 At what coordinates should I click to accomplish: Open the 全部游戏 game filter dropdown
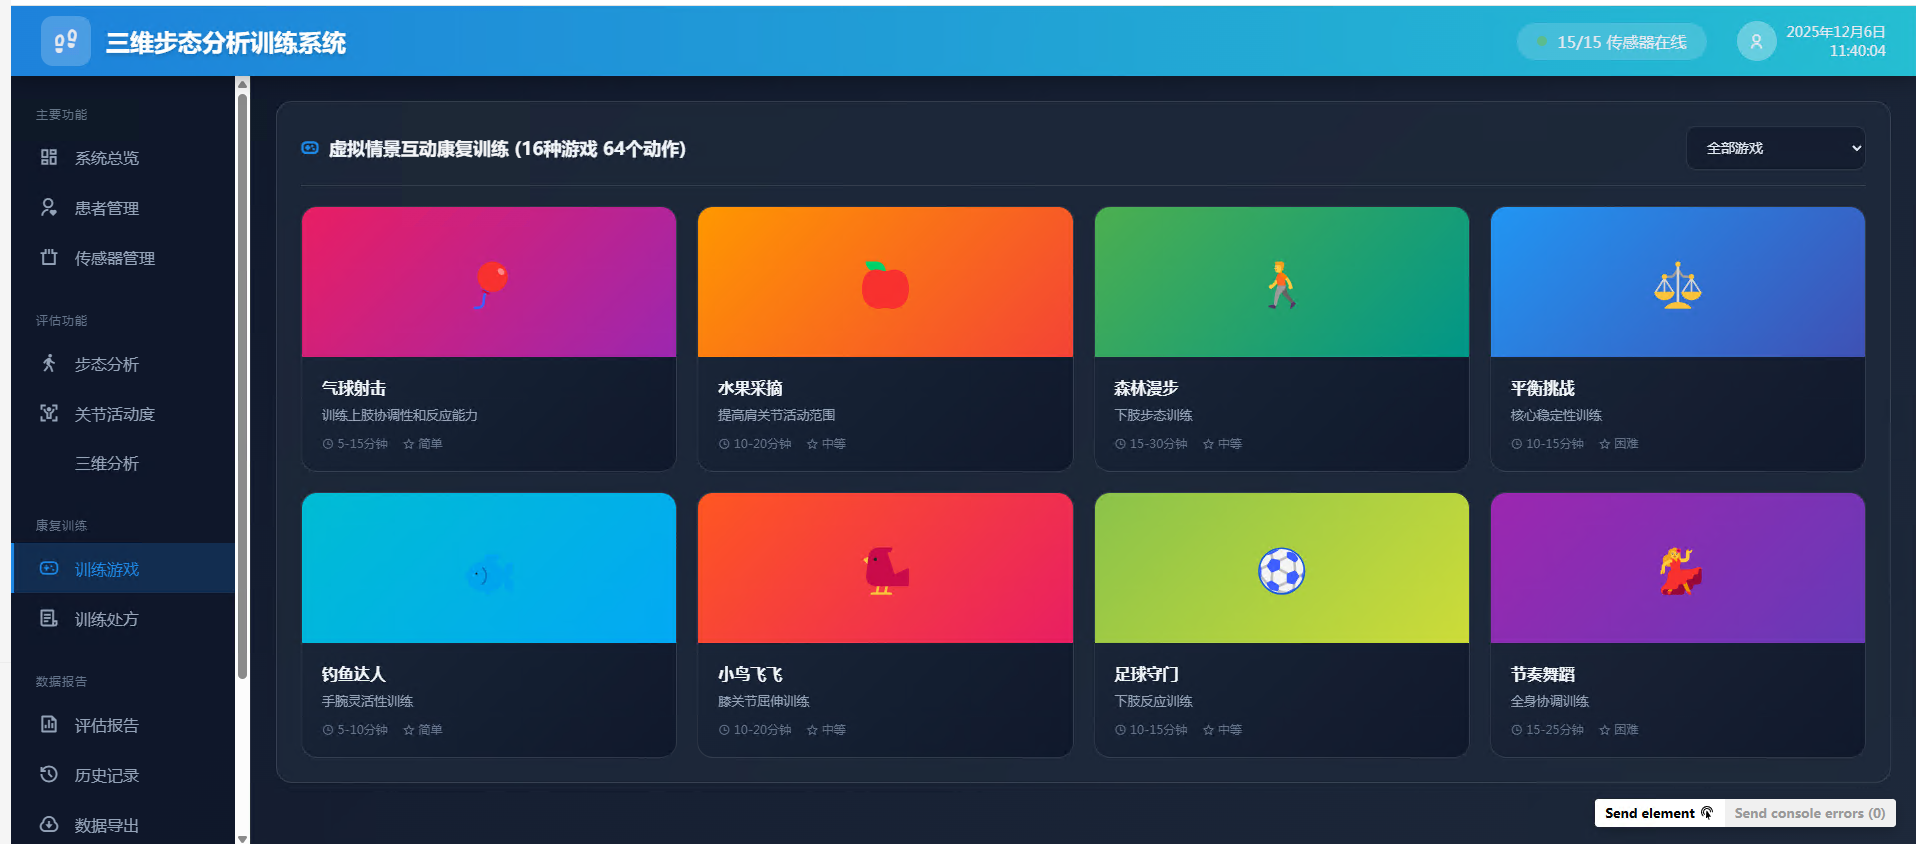[1775, 148]
